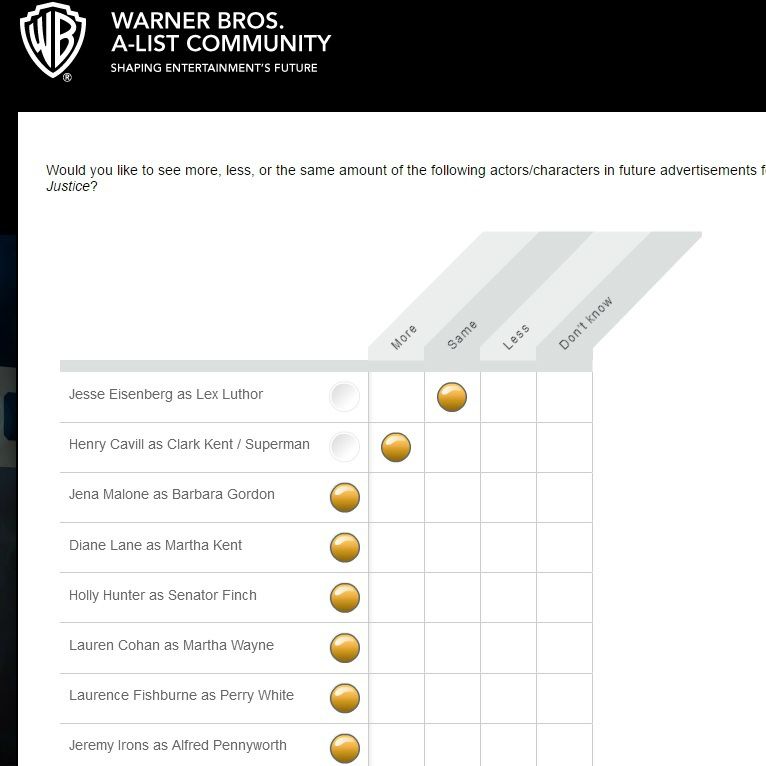Click the Warner Bros. shield logo
This screenshot has width=766, height=766.
[x=53, y=40]
